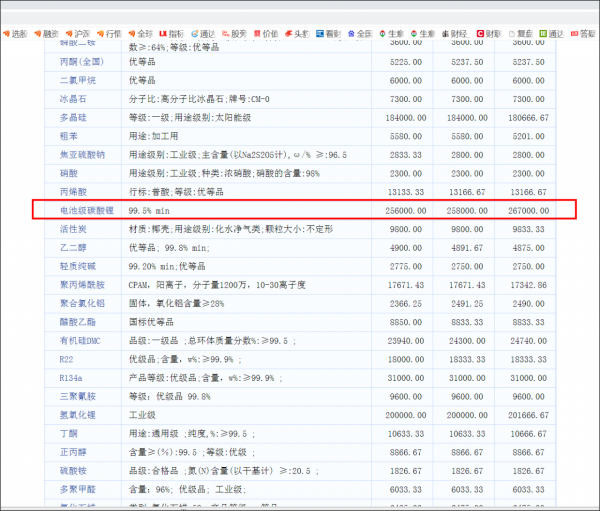600x511 pixels.
Task: Open the 焦亚硫酸钠 product link
Action: click(82, 155)
